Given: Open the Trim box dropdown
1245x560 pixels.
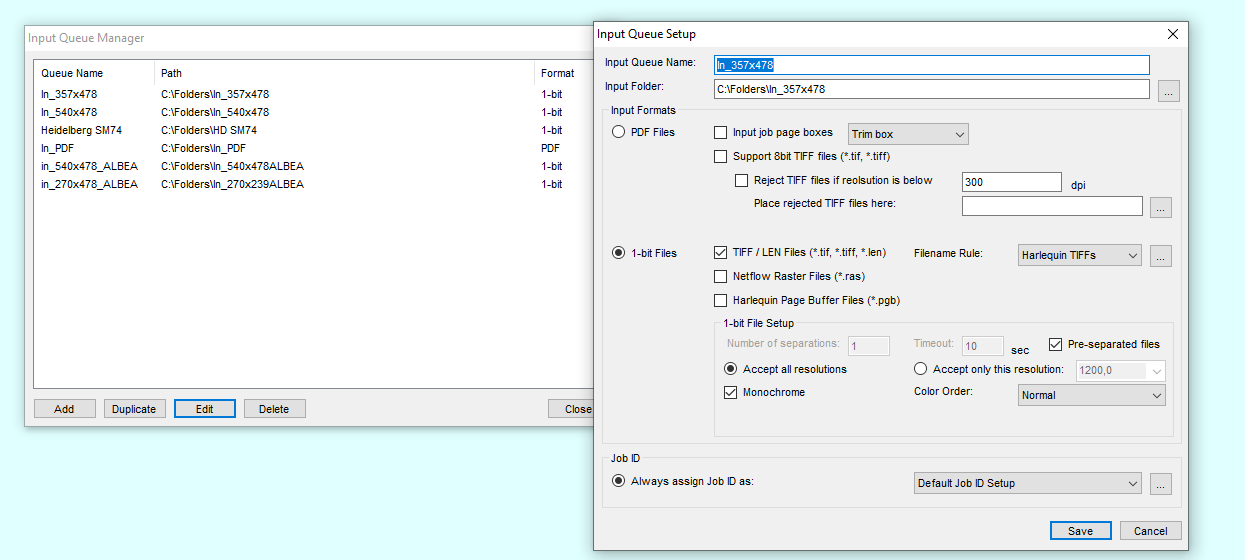Looking at the screenshot, I should [x=907, y=135].
